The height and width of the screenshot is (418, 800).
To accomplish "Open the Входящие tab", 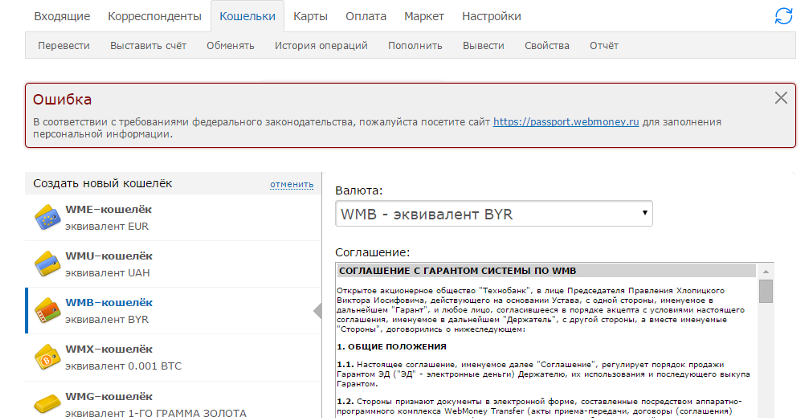I will (62, 16).
